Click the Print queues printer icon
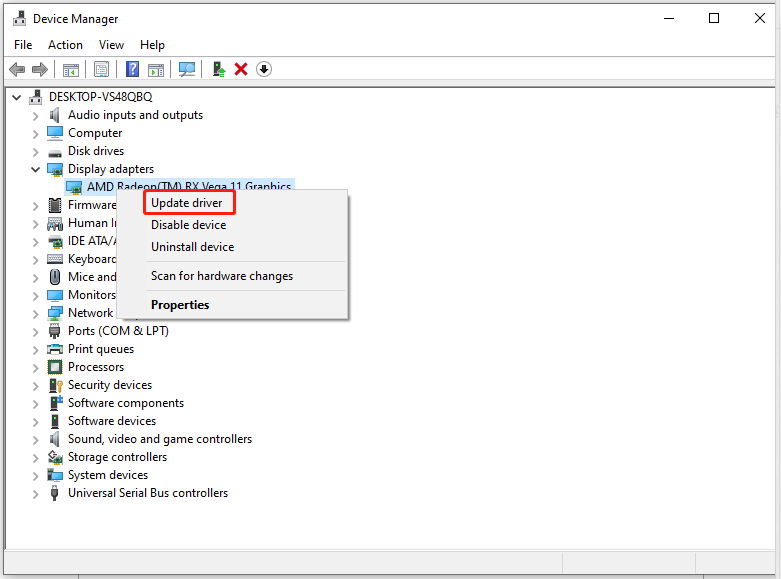 tap(55, 349)
